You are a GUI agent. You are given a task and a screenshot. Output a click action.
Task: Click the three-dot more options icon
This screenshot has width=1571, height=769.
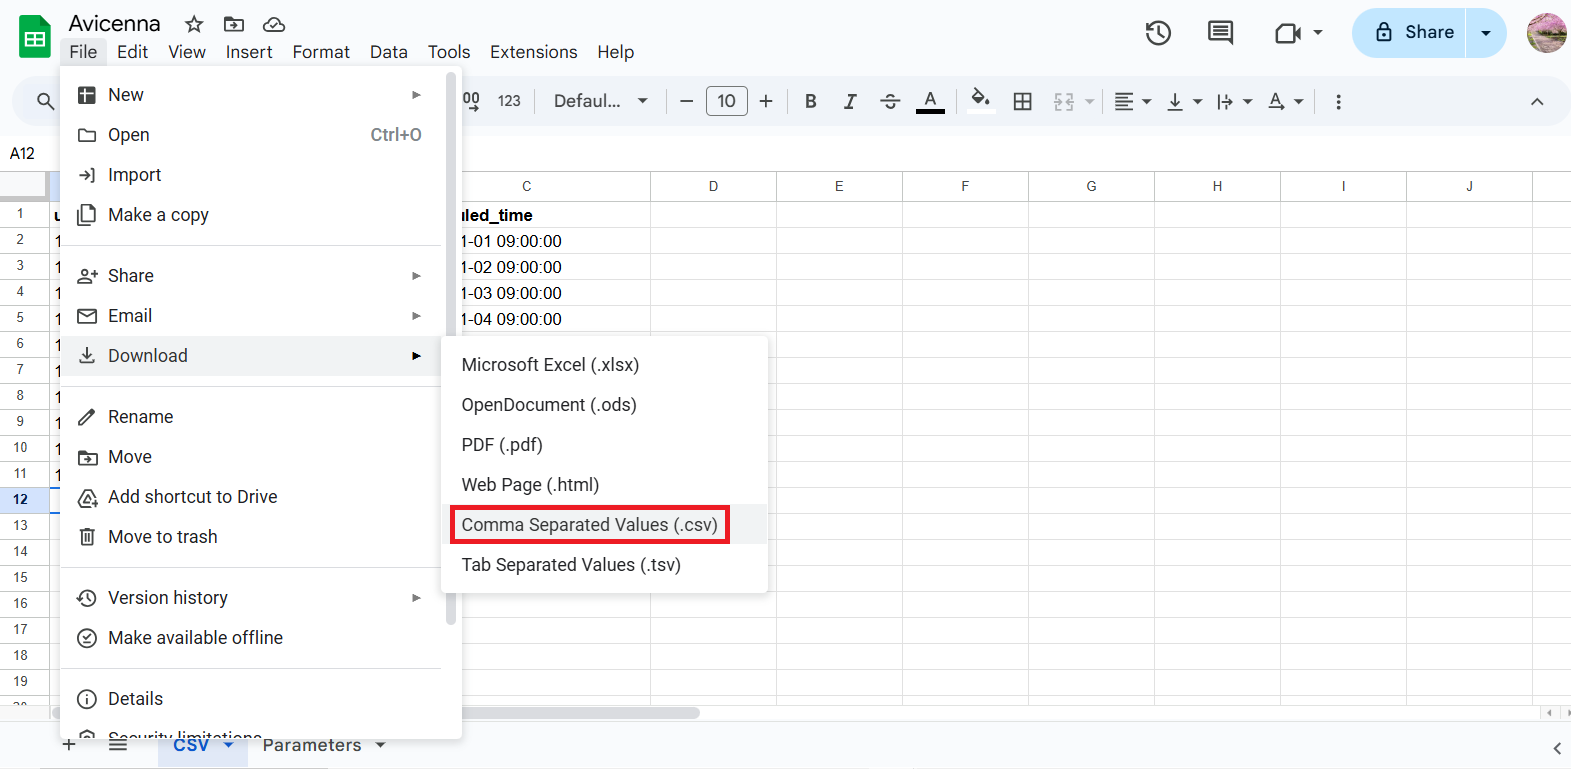1338,101
